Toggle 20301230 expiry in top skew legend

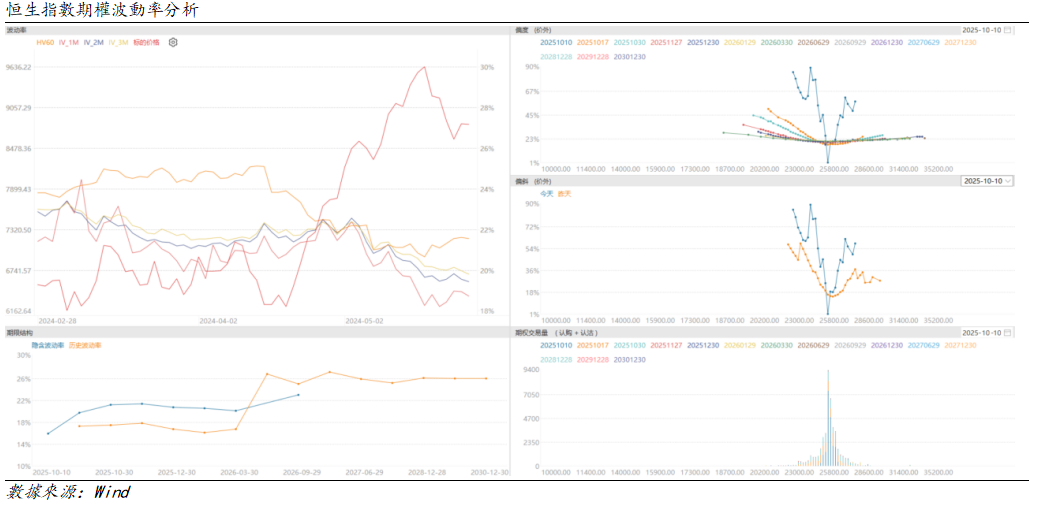click(629, 57)
